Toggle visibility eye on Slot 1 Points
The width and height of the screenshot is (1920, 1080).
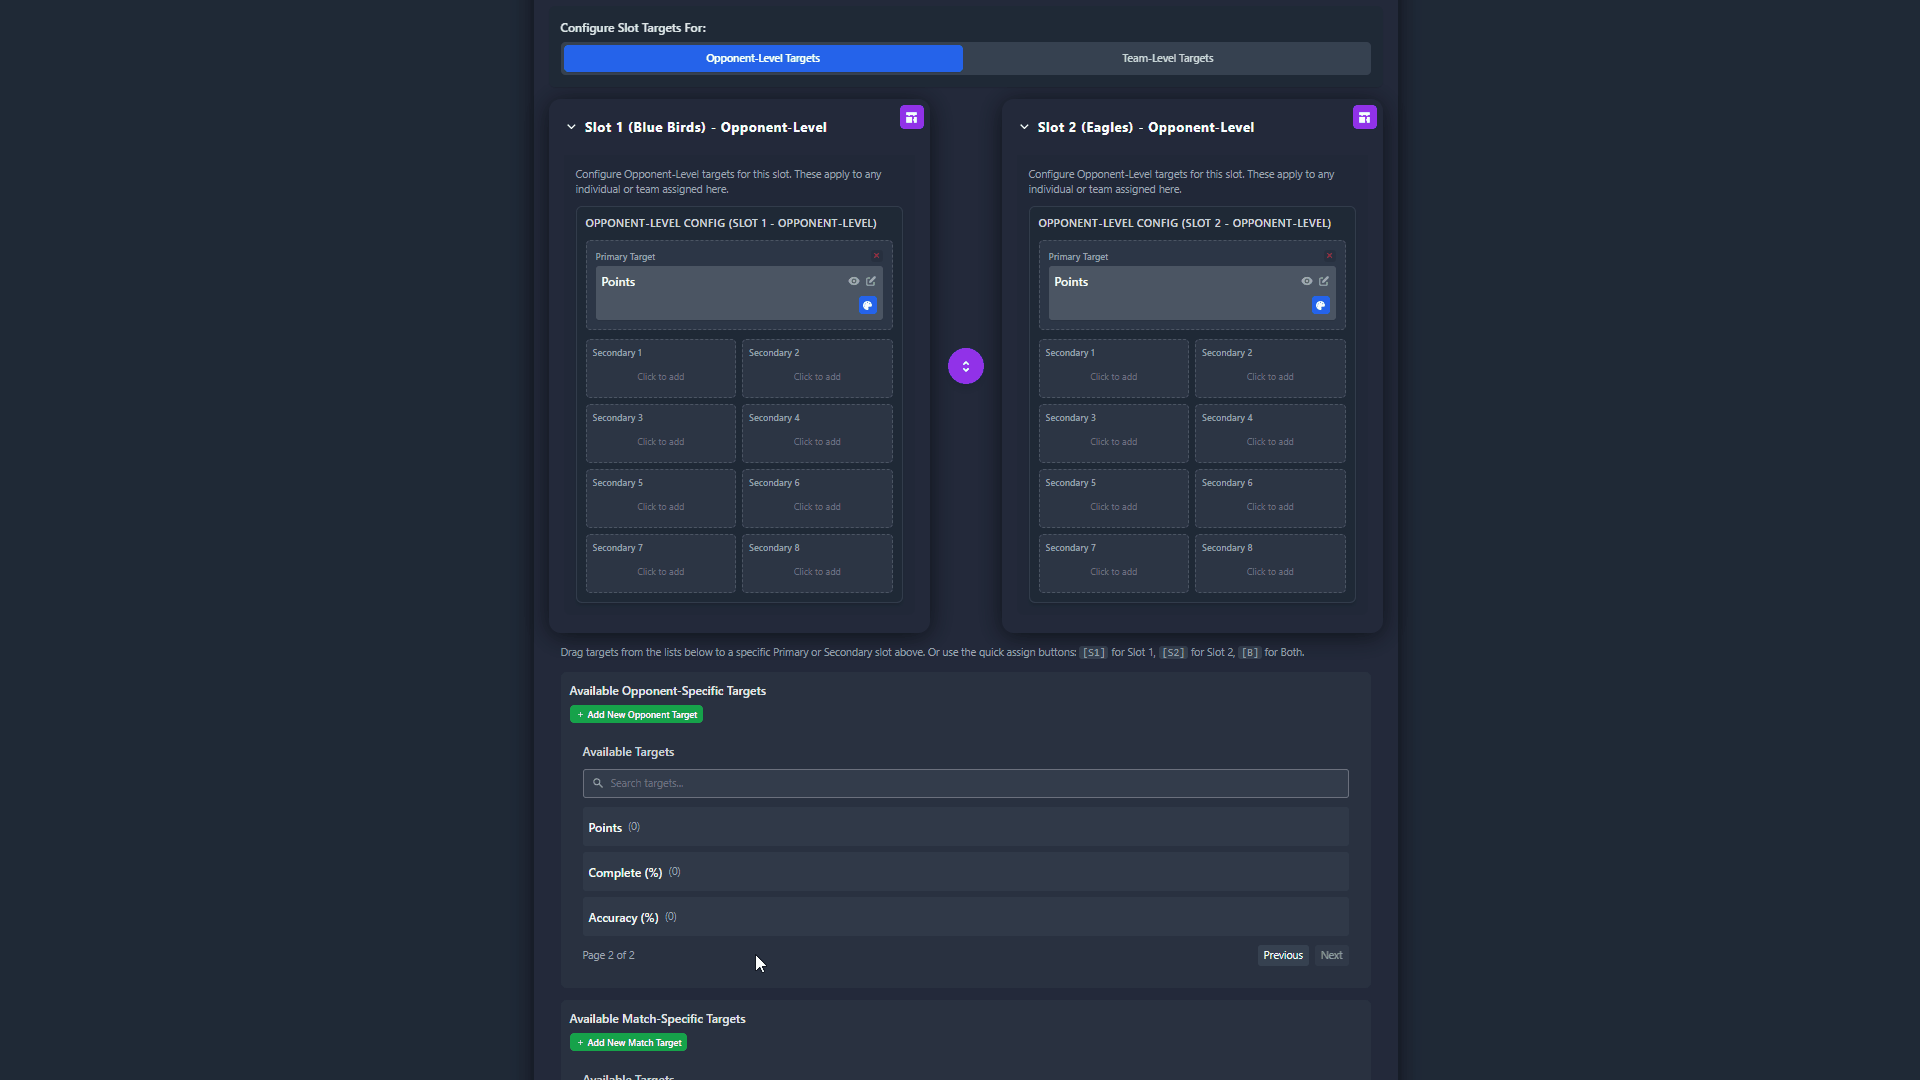[x=854, y=281]
